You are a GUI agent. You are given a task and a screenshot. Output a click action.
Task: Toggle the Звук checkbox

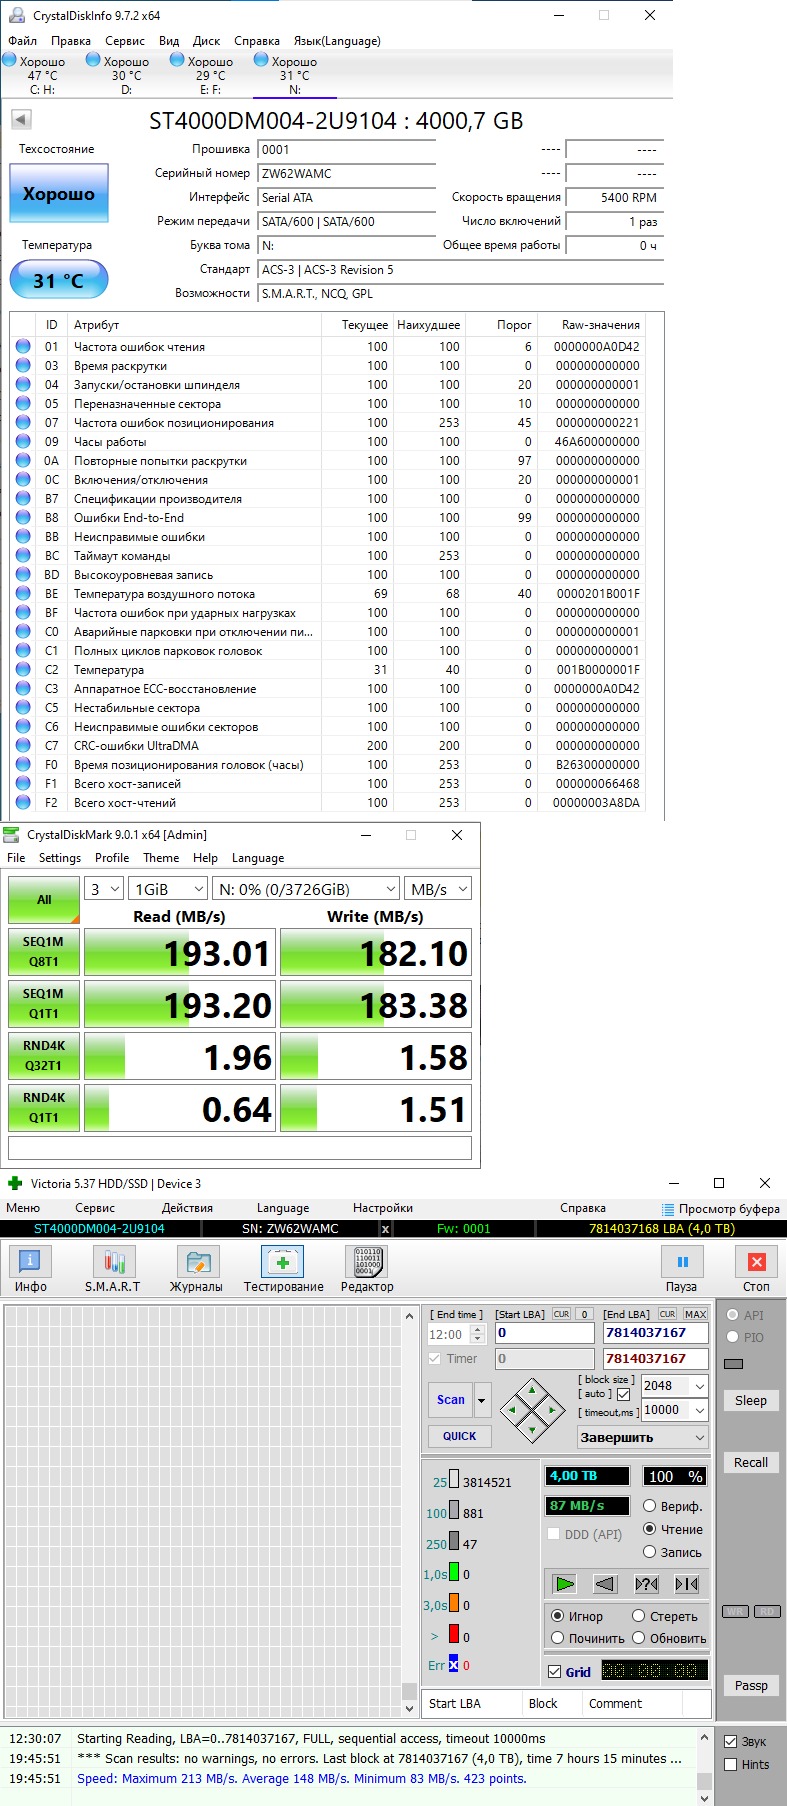(x=731, y=1742)
